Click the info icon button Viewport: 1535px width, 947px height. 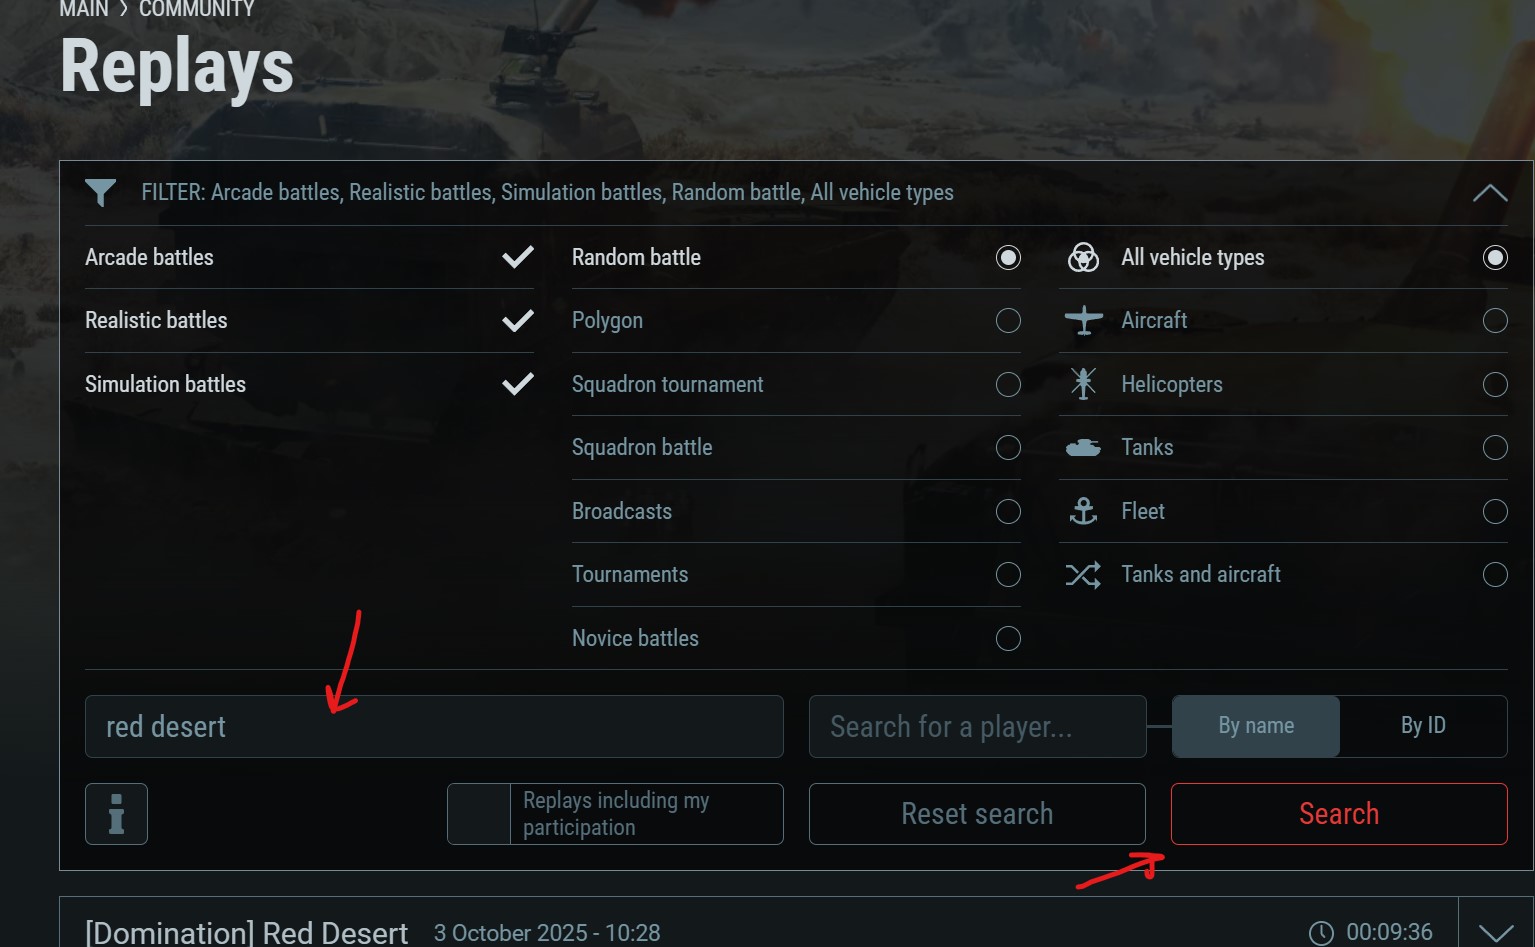(116, 814)
